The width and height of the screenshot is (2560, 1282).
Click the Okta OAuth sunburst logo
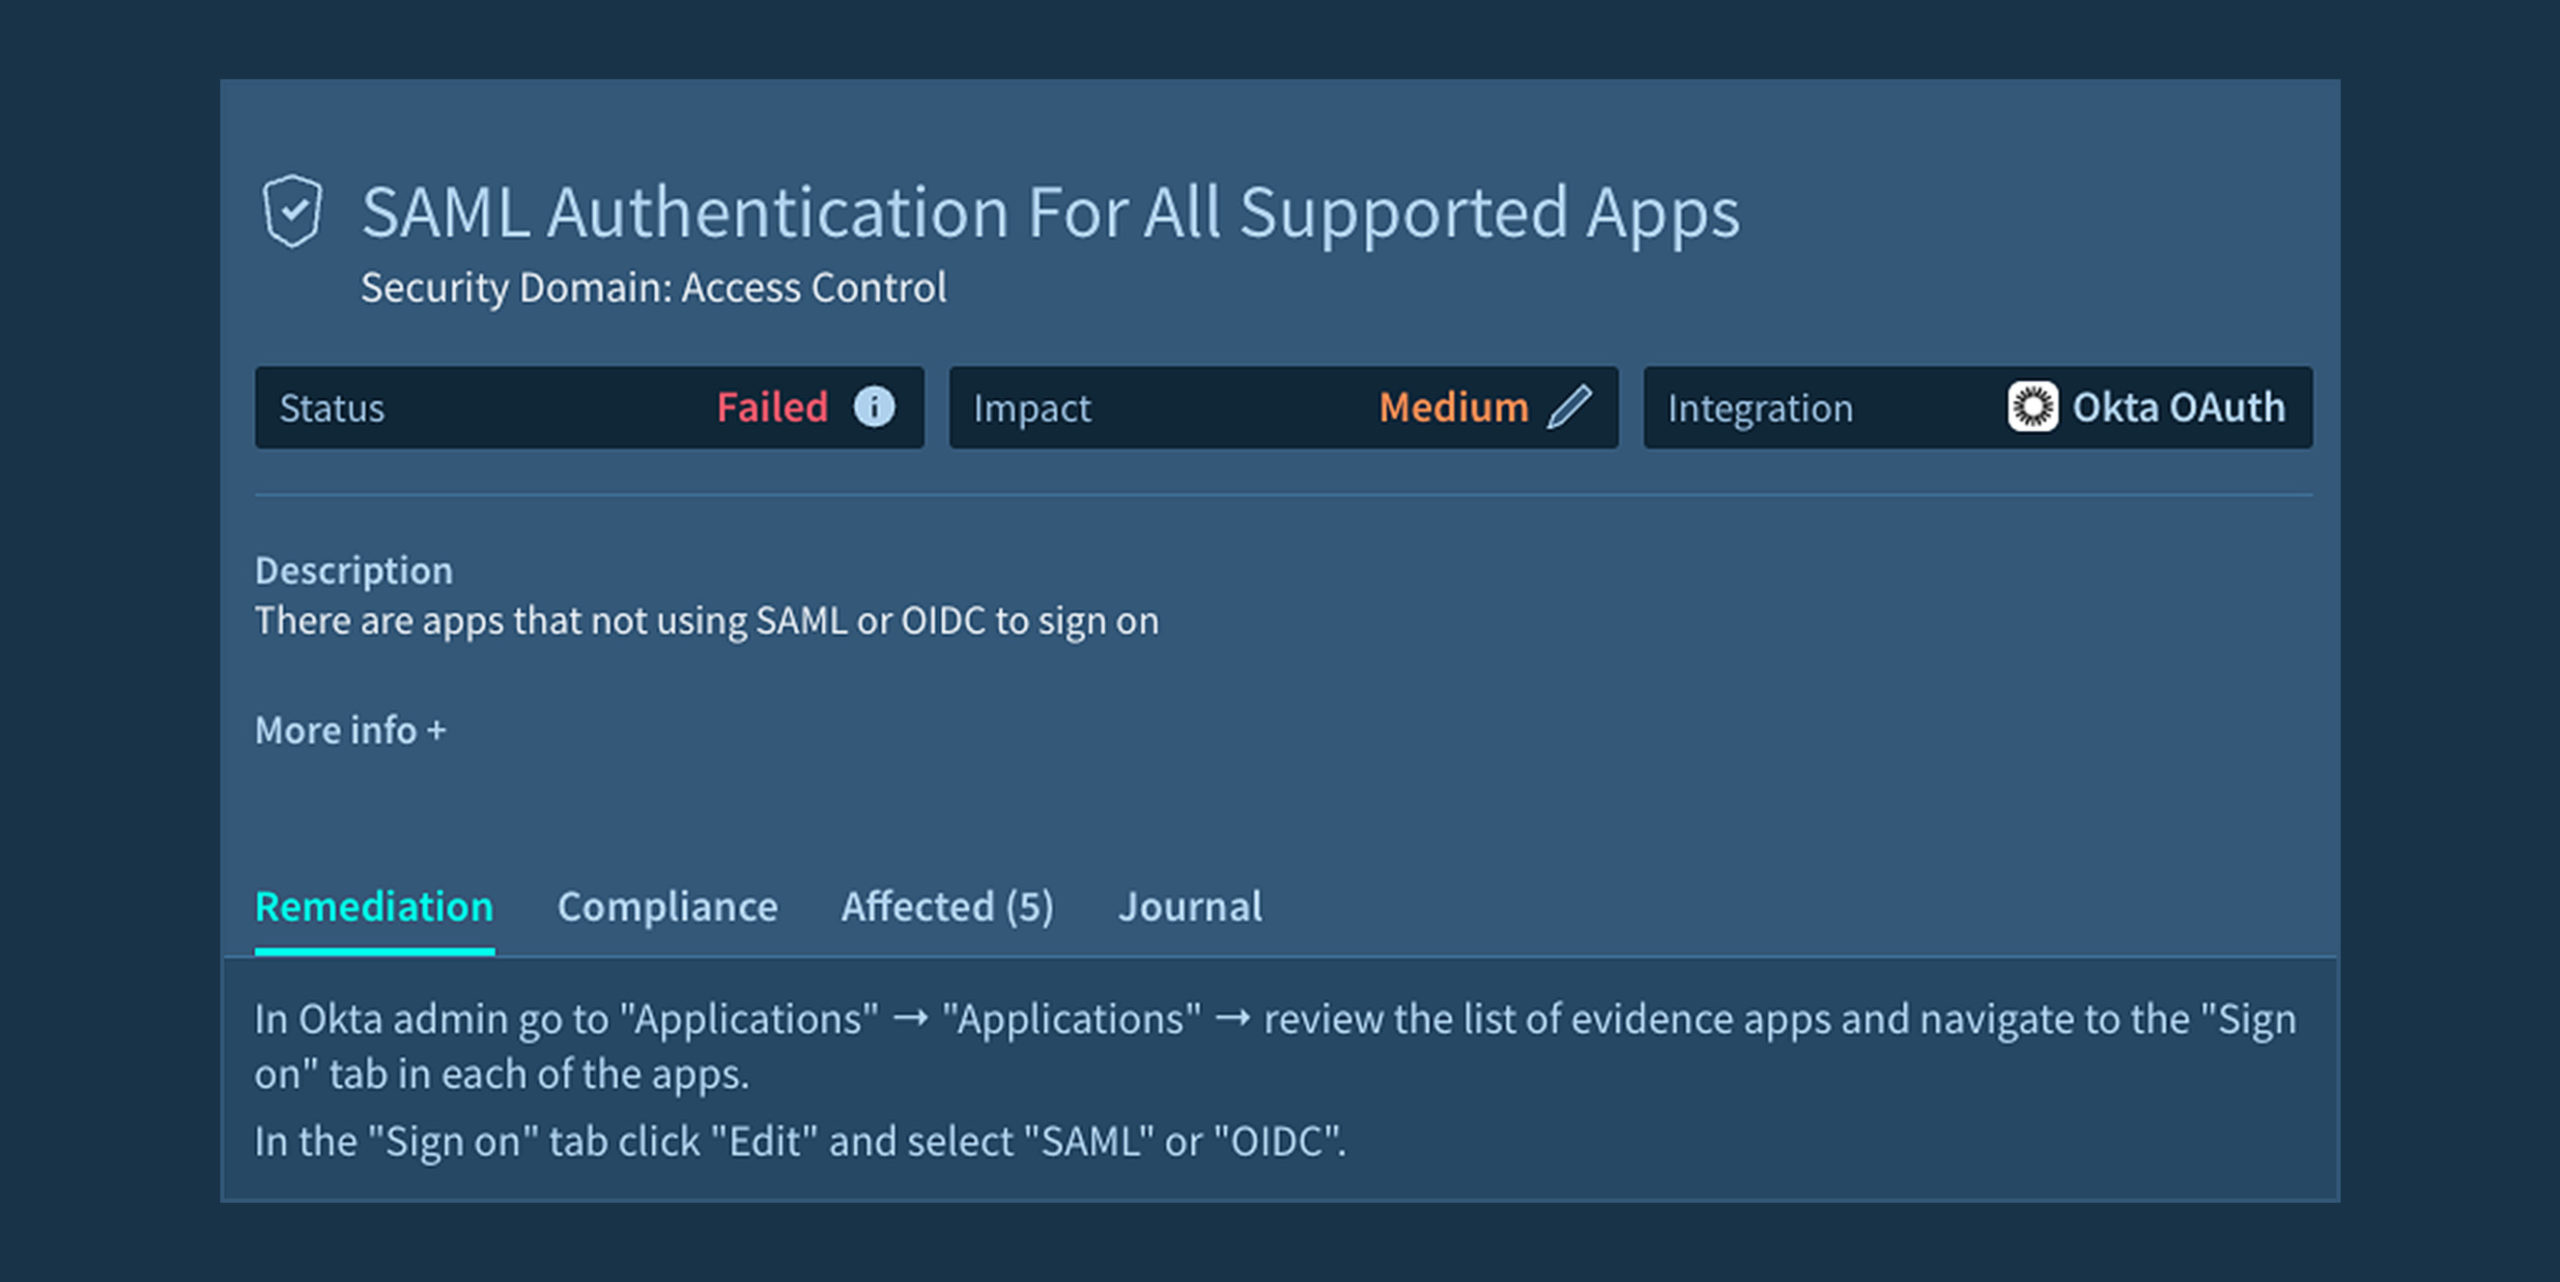2032,407
